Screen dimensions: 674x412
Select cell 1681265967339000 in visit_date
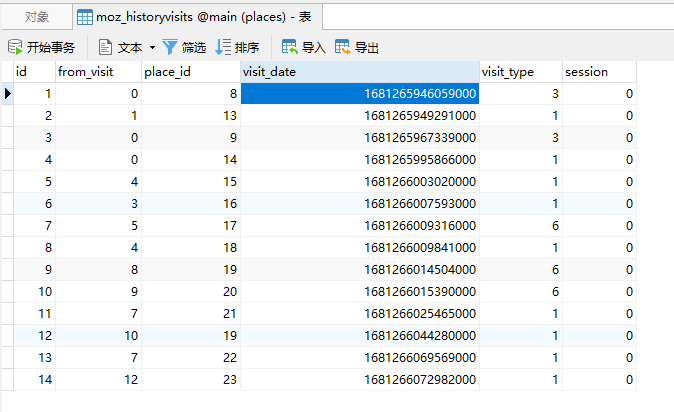360,137
